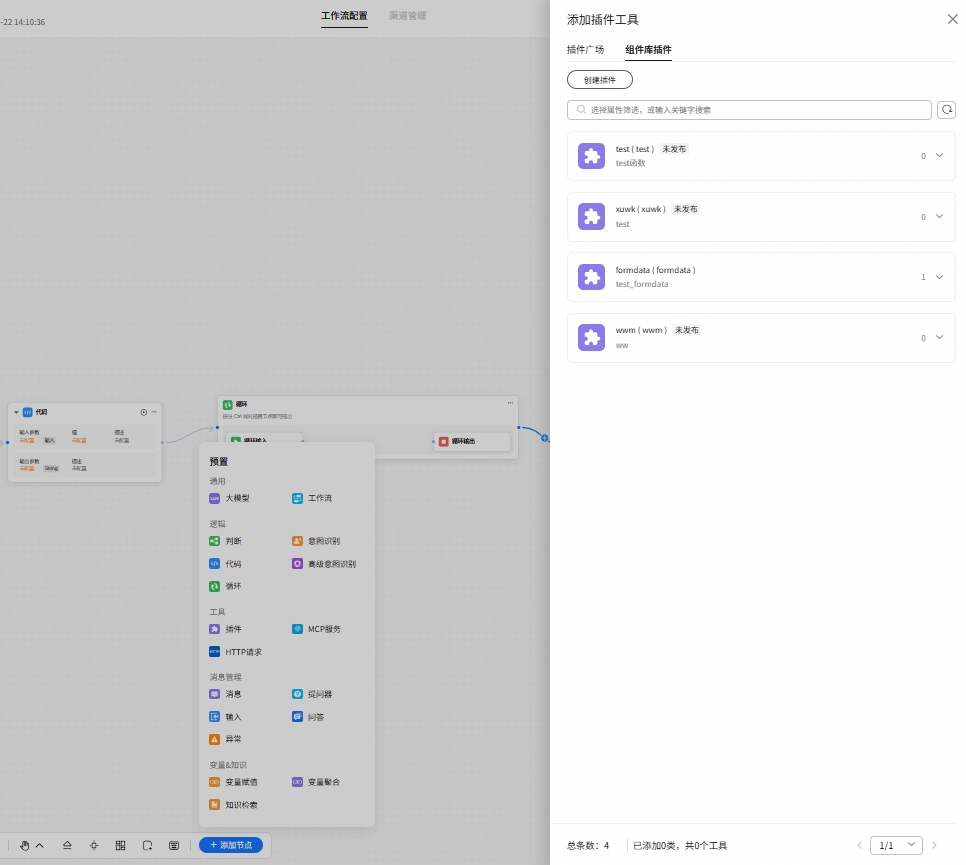The image size is (966, 865).
Task: Click the refresh icon beside the search box
Action: click(x=946, y=110)
